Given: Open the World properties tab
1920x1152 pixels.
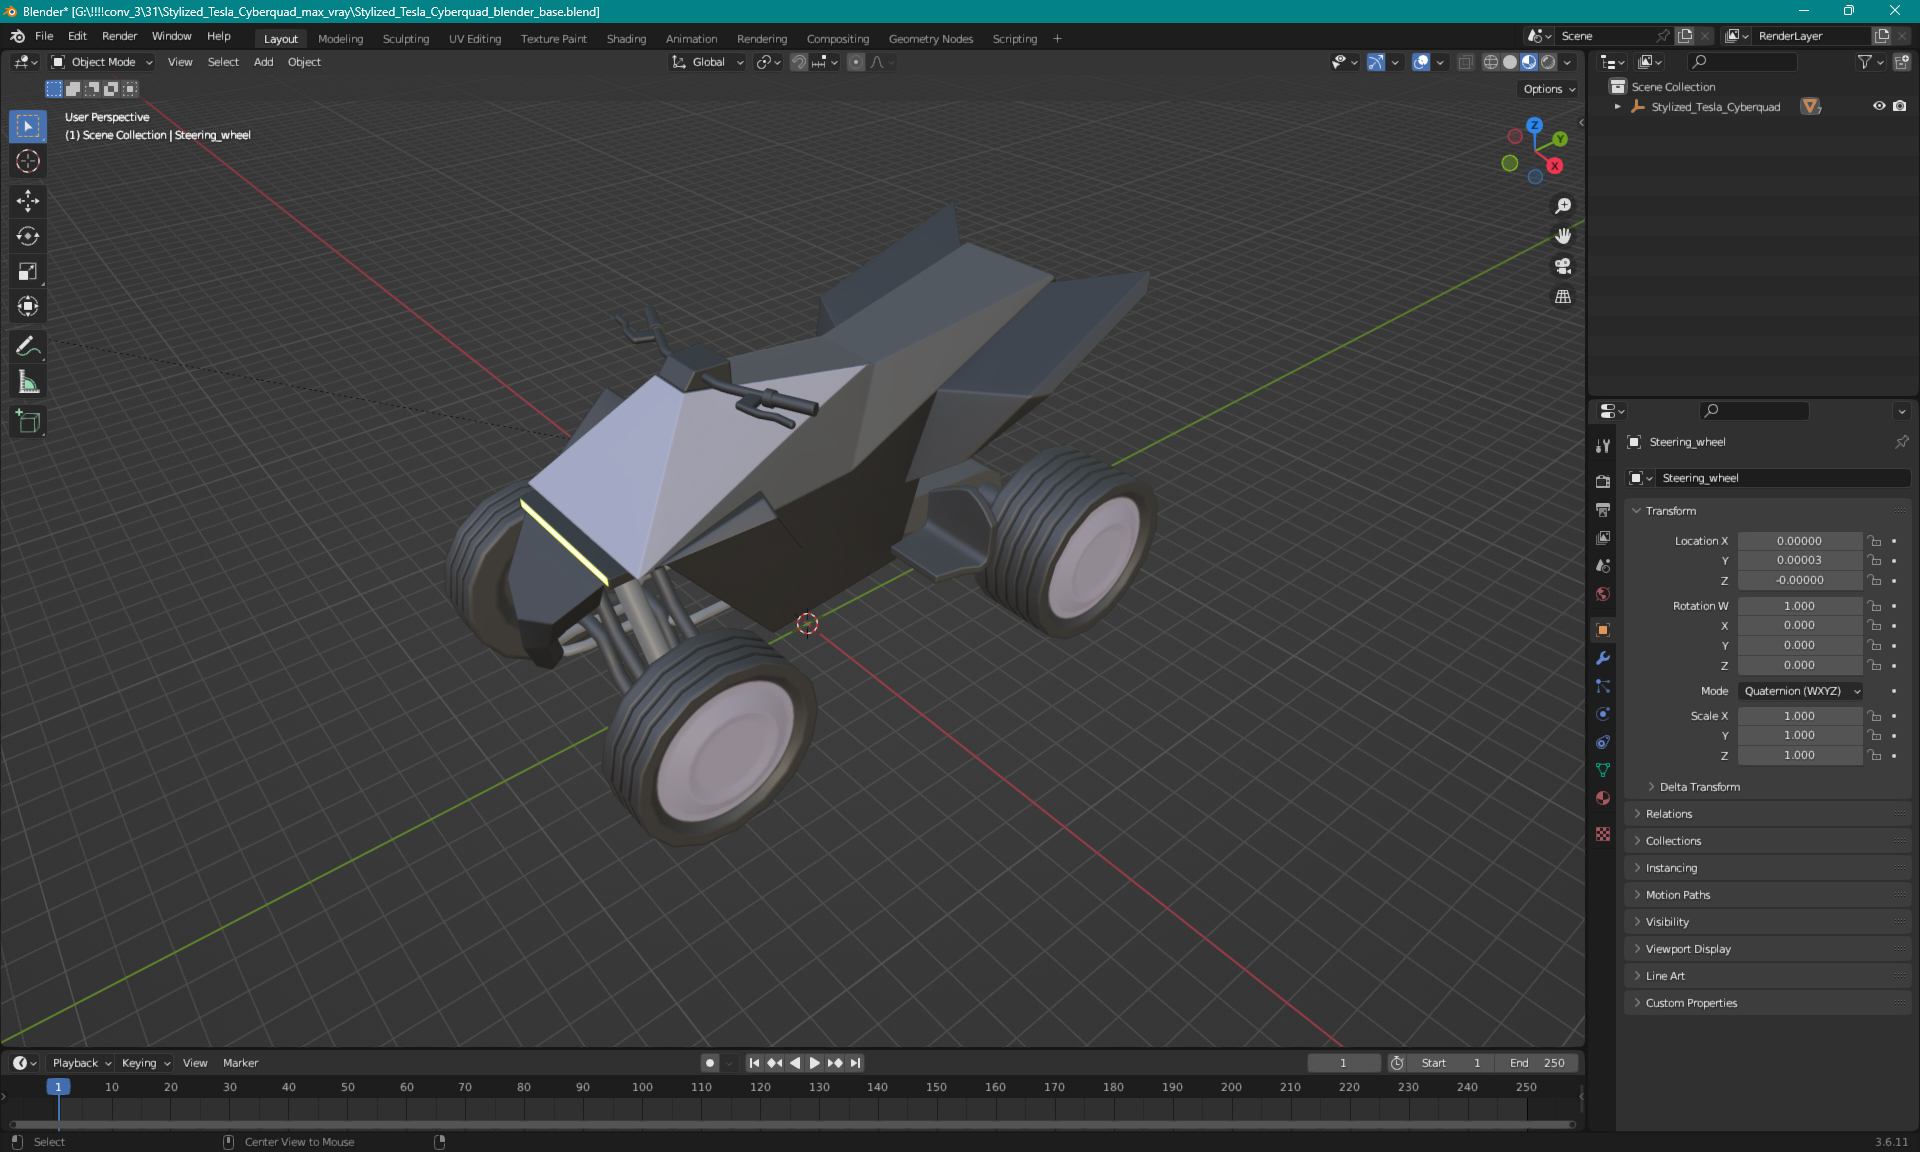Looking at the screenshot, I should pyautogui.click(x=1603, y=593).
